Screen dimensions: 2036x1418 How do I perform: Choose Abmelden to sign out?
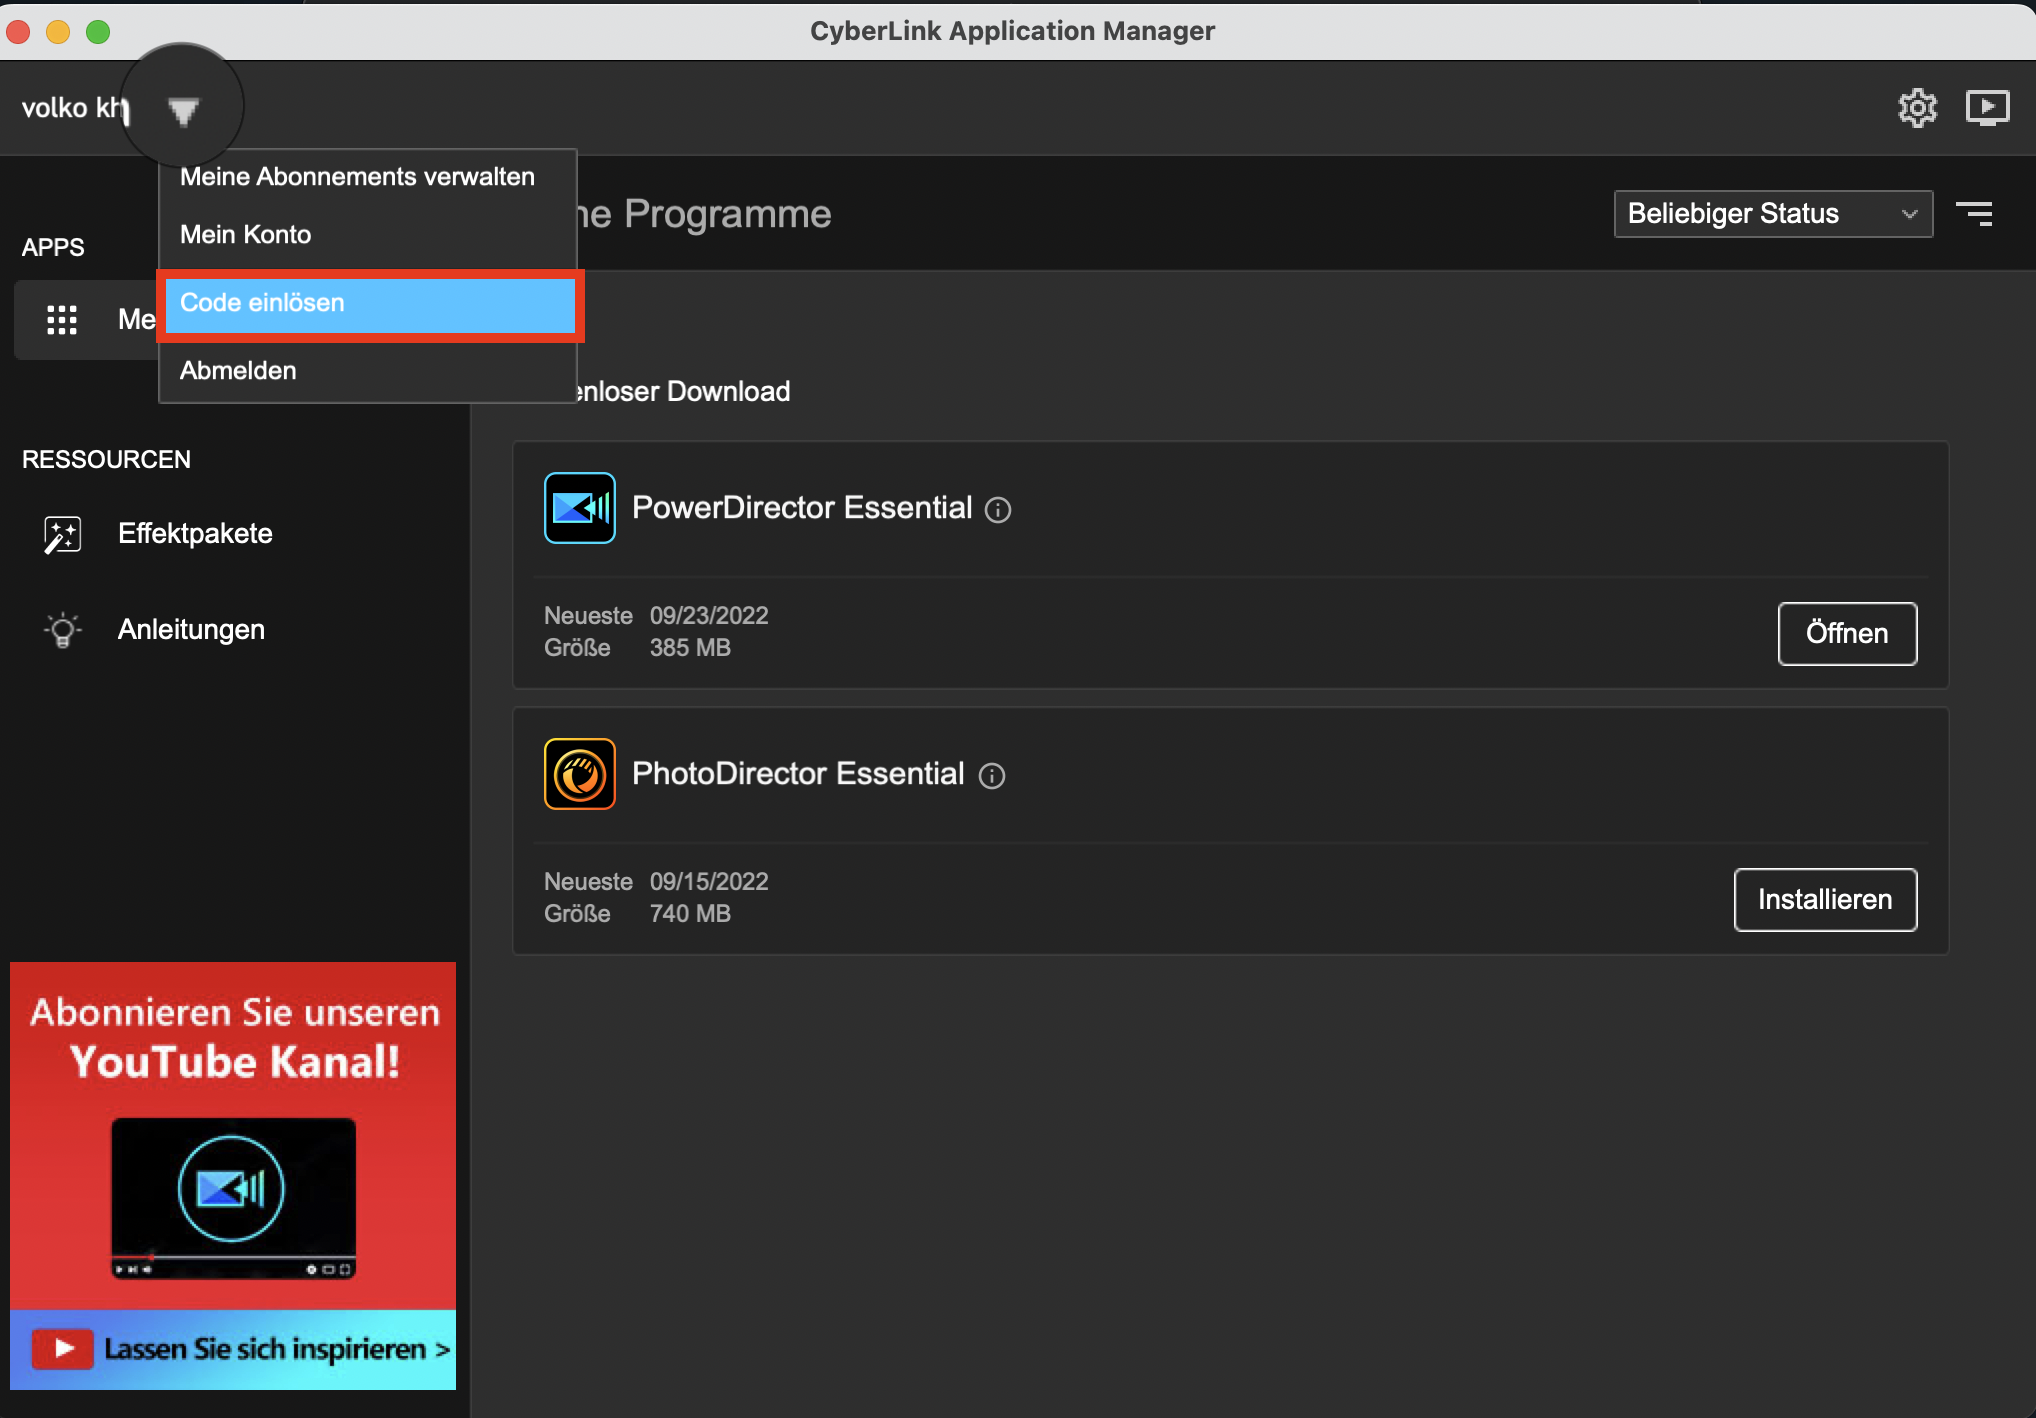(x=368, y=371)
